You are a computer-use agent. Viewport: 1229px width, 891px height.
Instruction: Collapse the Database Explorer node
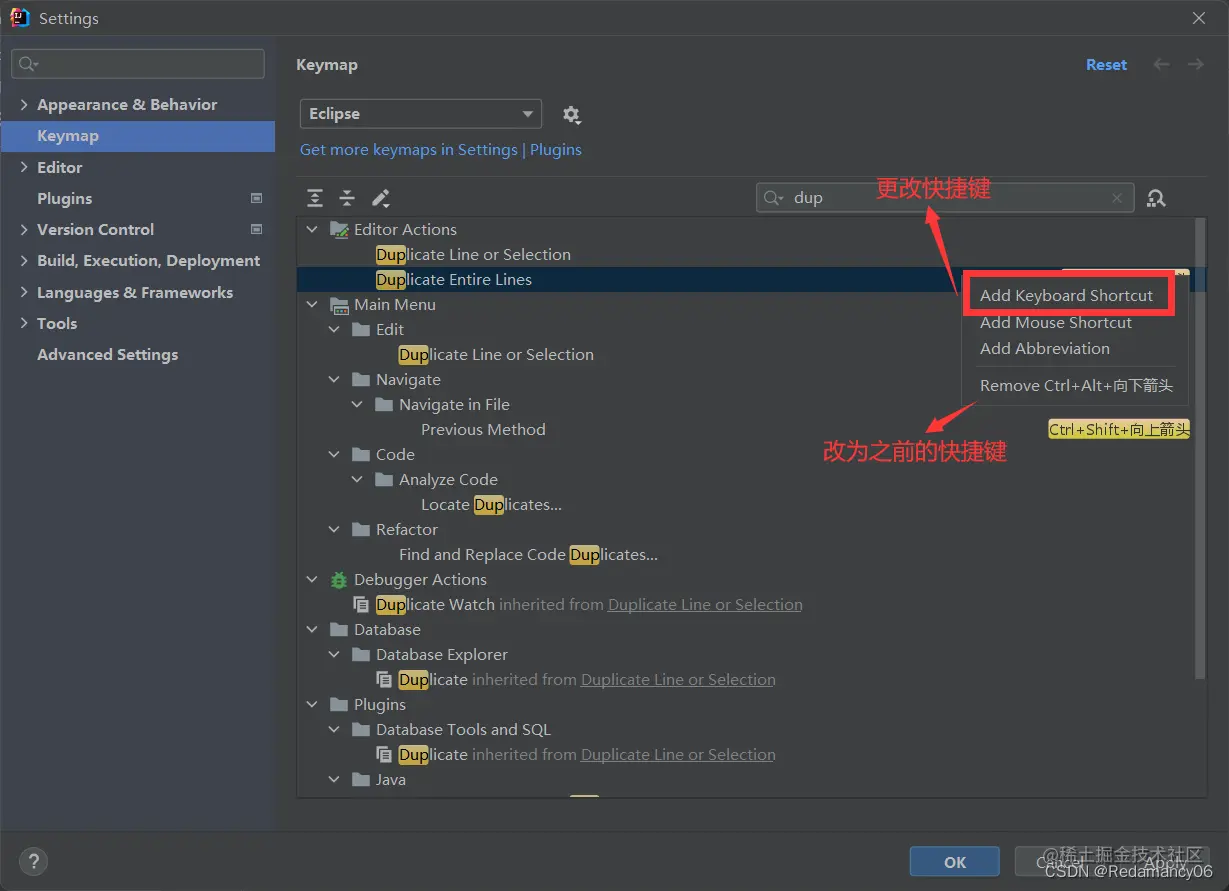click(x=335, y=654)
